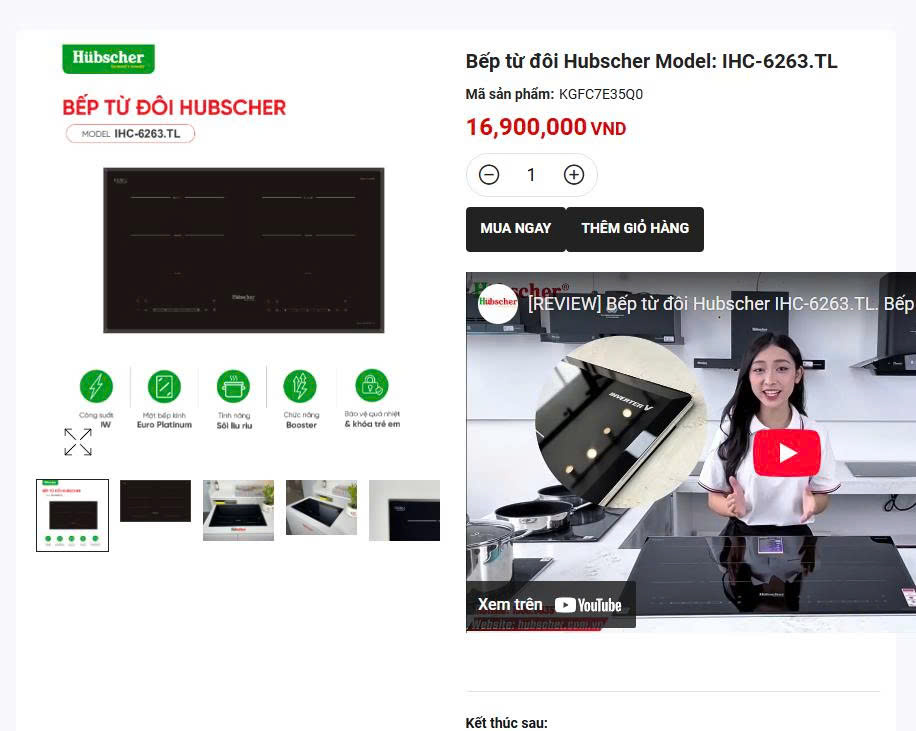Click the Công suất lightning icon
This screenshot has height=731, width=916.
coord(96,386)
